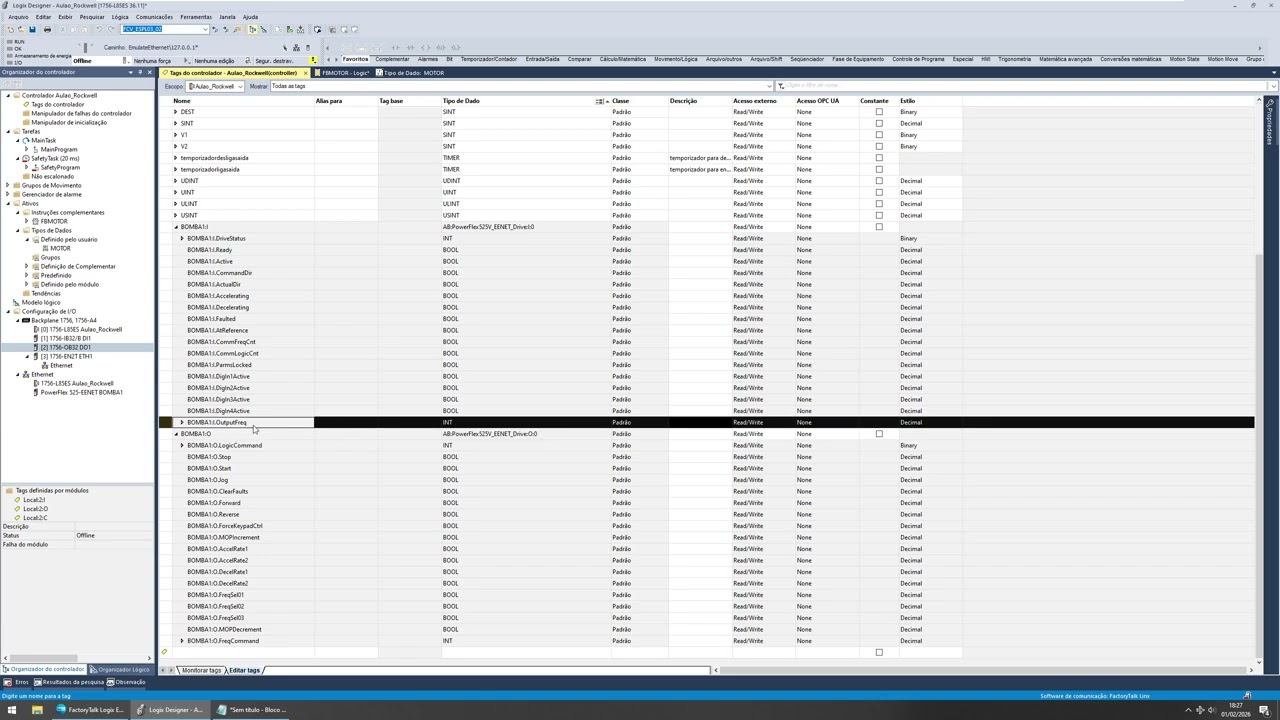Toggle Constante checkbox for BOMBA1:O tag
Viewport: 1280px width, 720px height.
pyautogui.click(x=879, y=434)
